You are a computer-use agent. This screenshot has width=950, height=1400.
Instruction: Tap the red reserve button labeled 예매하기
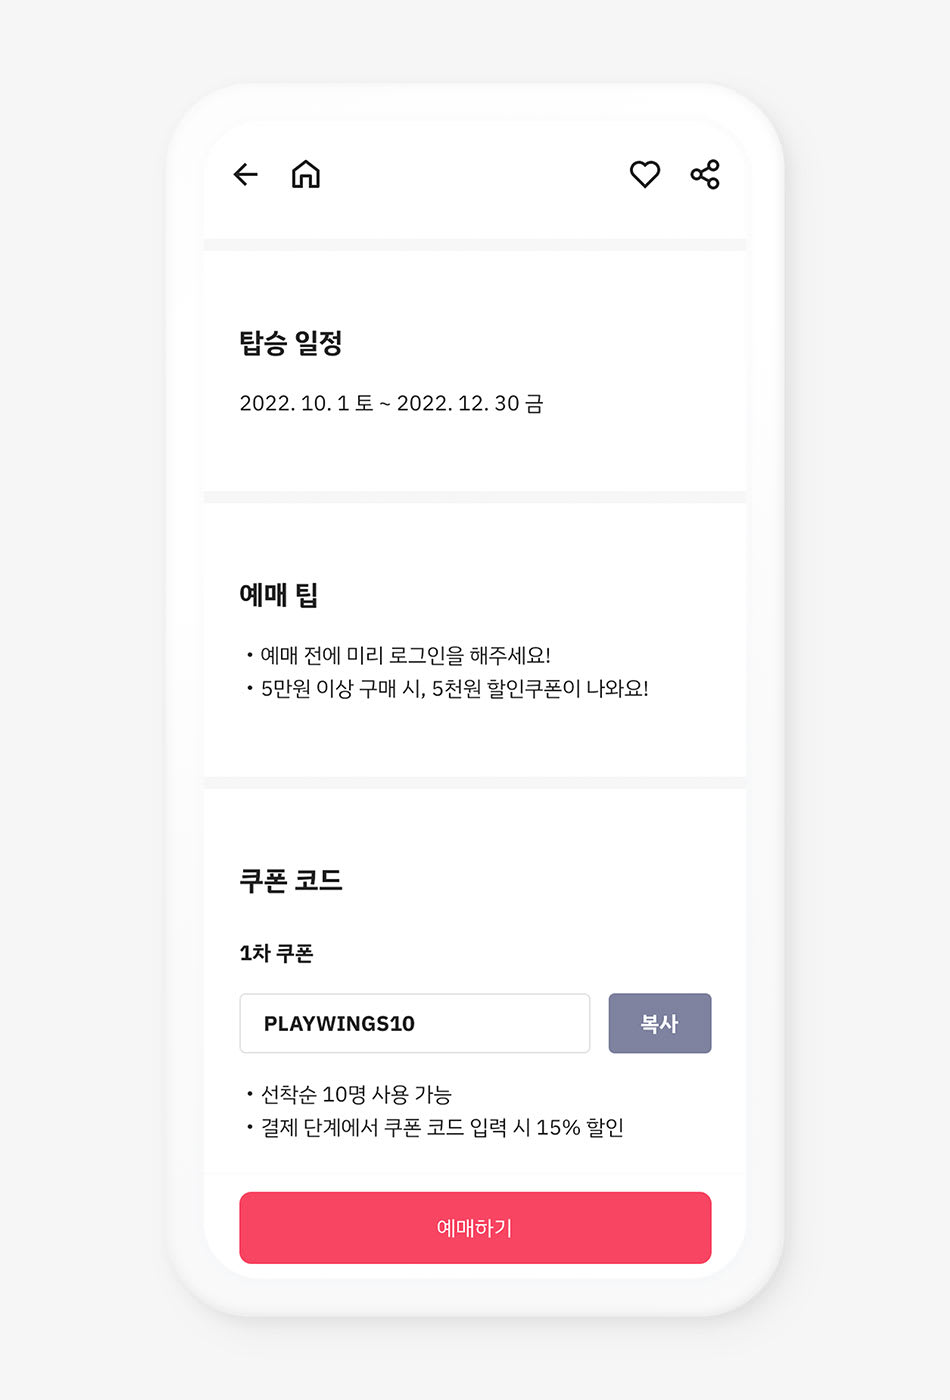pyautogui.click(x=475, y=1228)
